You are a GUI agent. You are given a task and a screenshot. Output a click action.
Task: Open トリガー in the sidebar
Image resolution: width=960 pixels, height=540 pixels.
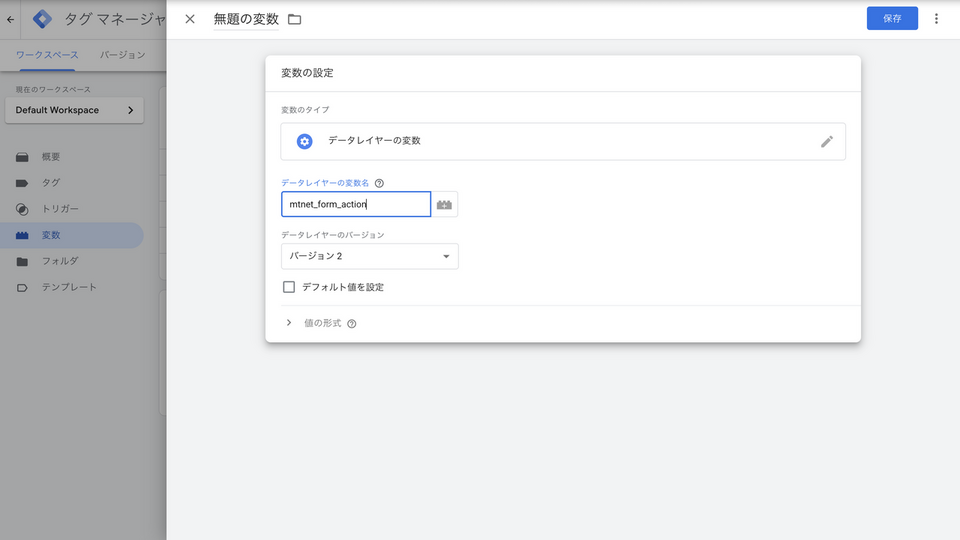pyautogui.click(x=60, y=209)
